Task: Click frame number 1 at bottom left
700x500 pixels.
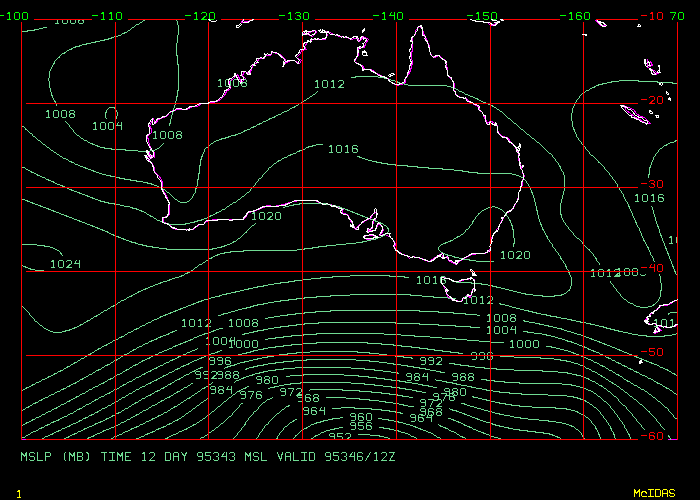Action: (x=18, y=493)
